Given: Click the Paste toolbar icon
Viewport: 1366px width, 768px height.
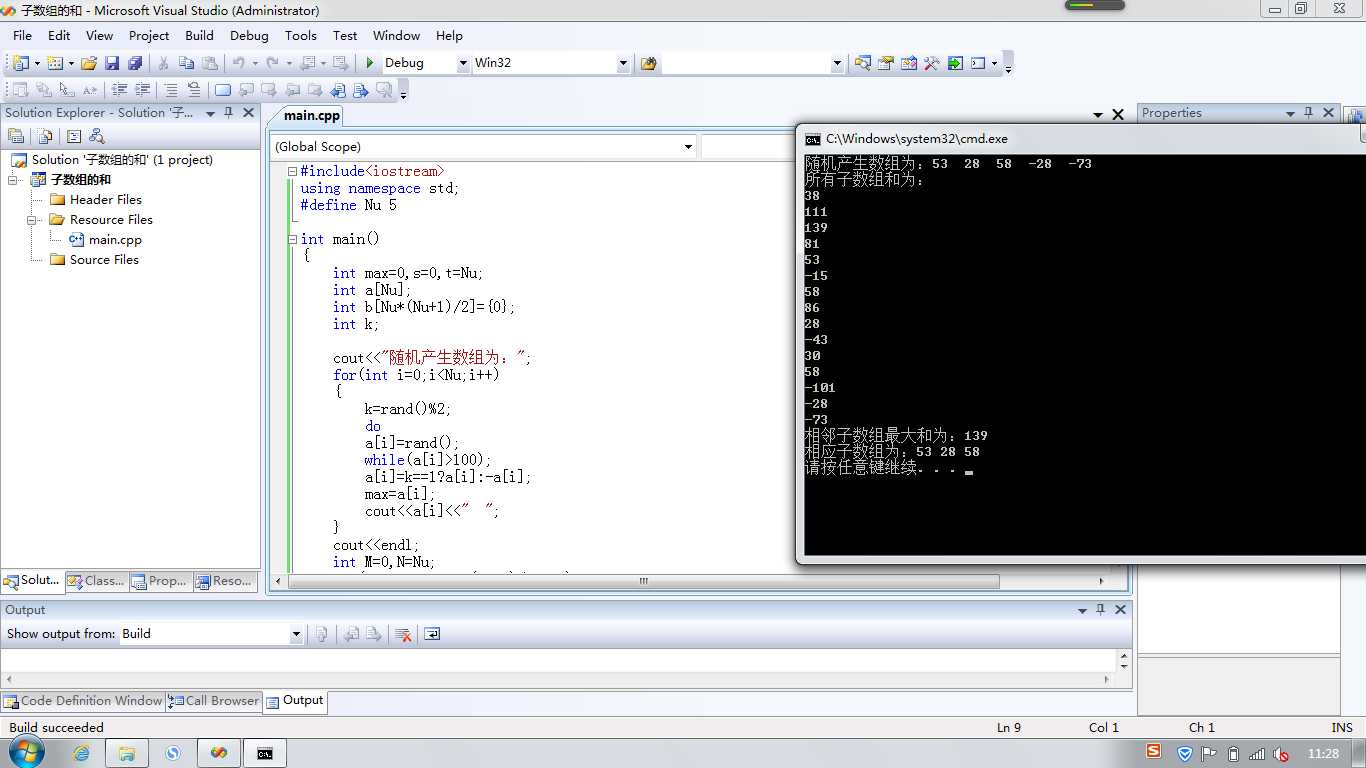Looking at the screenshot, I should [209, 63].
